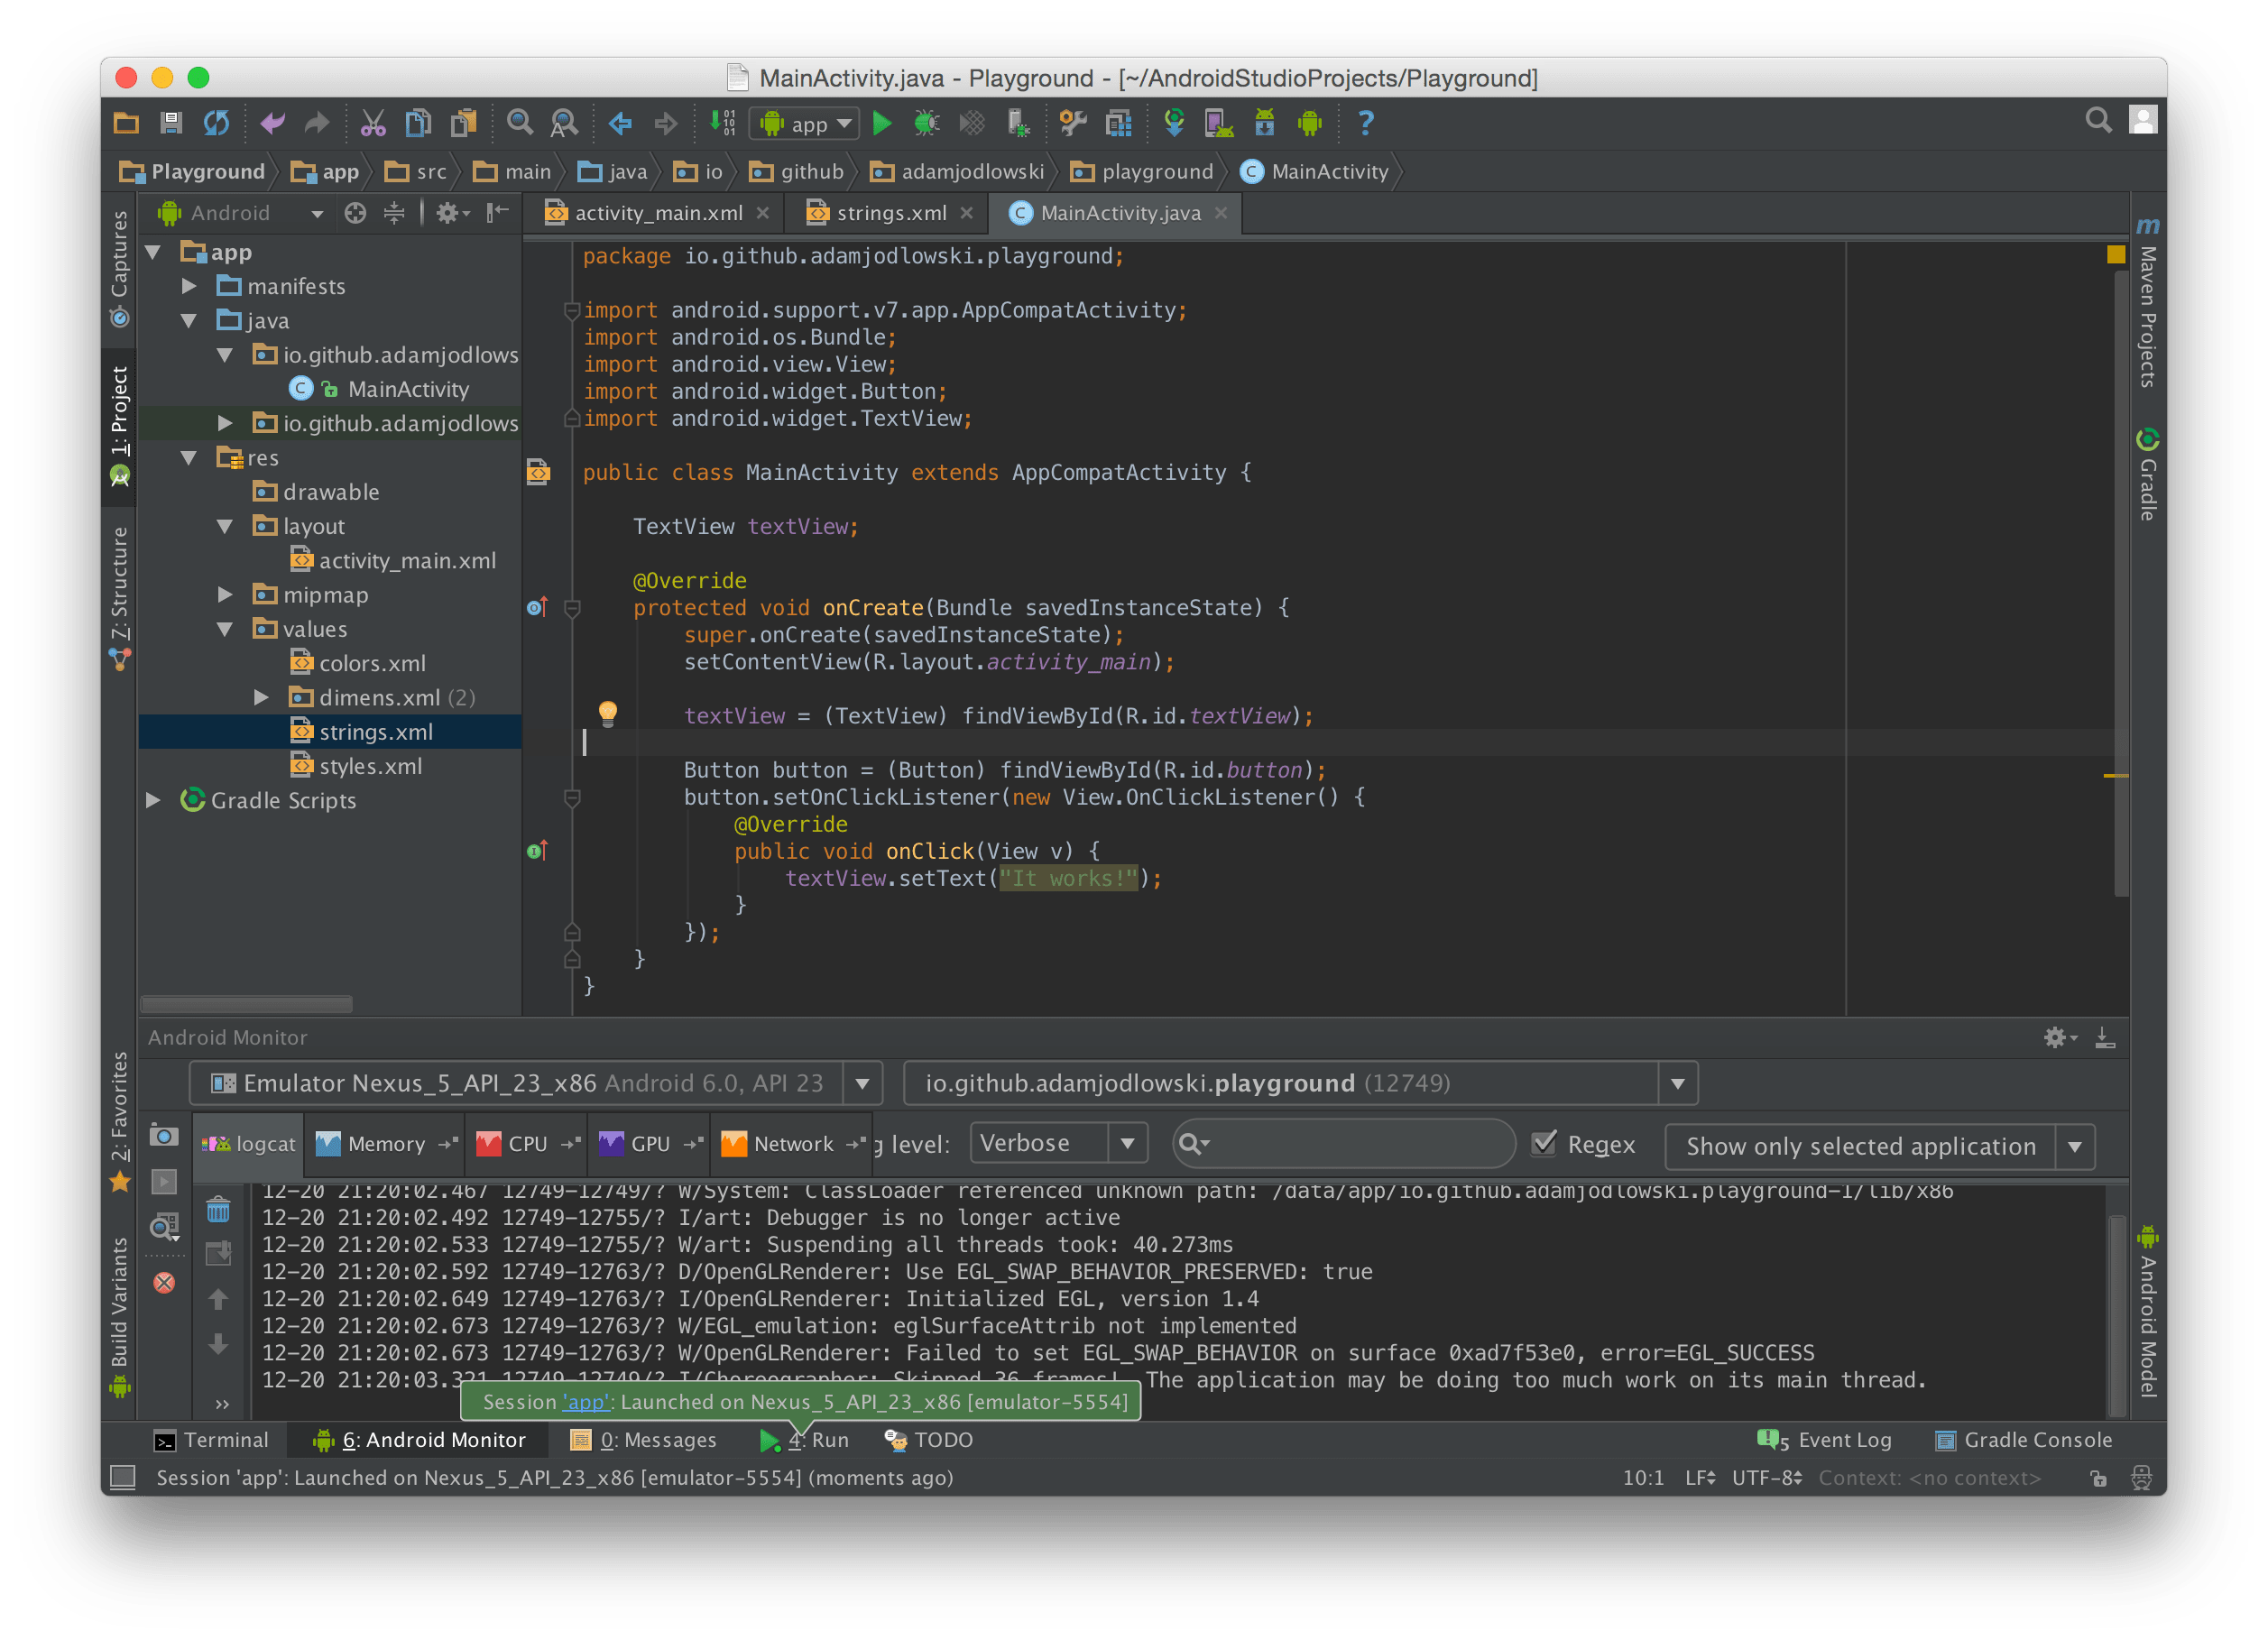Open the Android Device Monitor icon
The image size is (2268, 1640).
pos(1309,123)
